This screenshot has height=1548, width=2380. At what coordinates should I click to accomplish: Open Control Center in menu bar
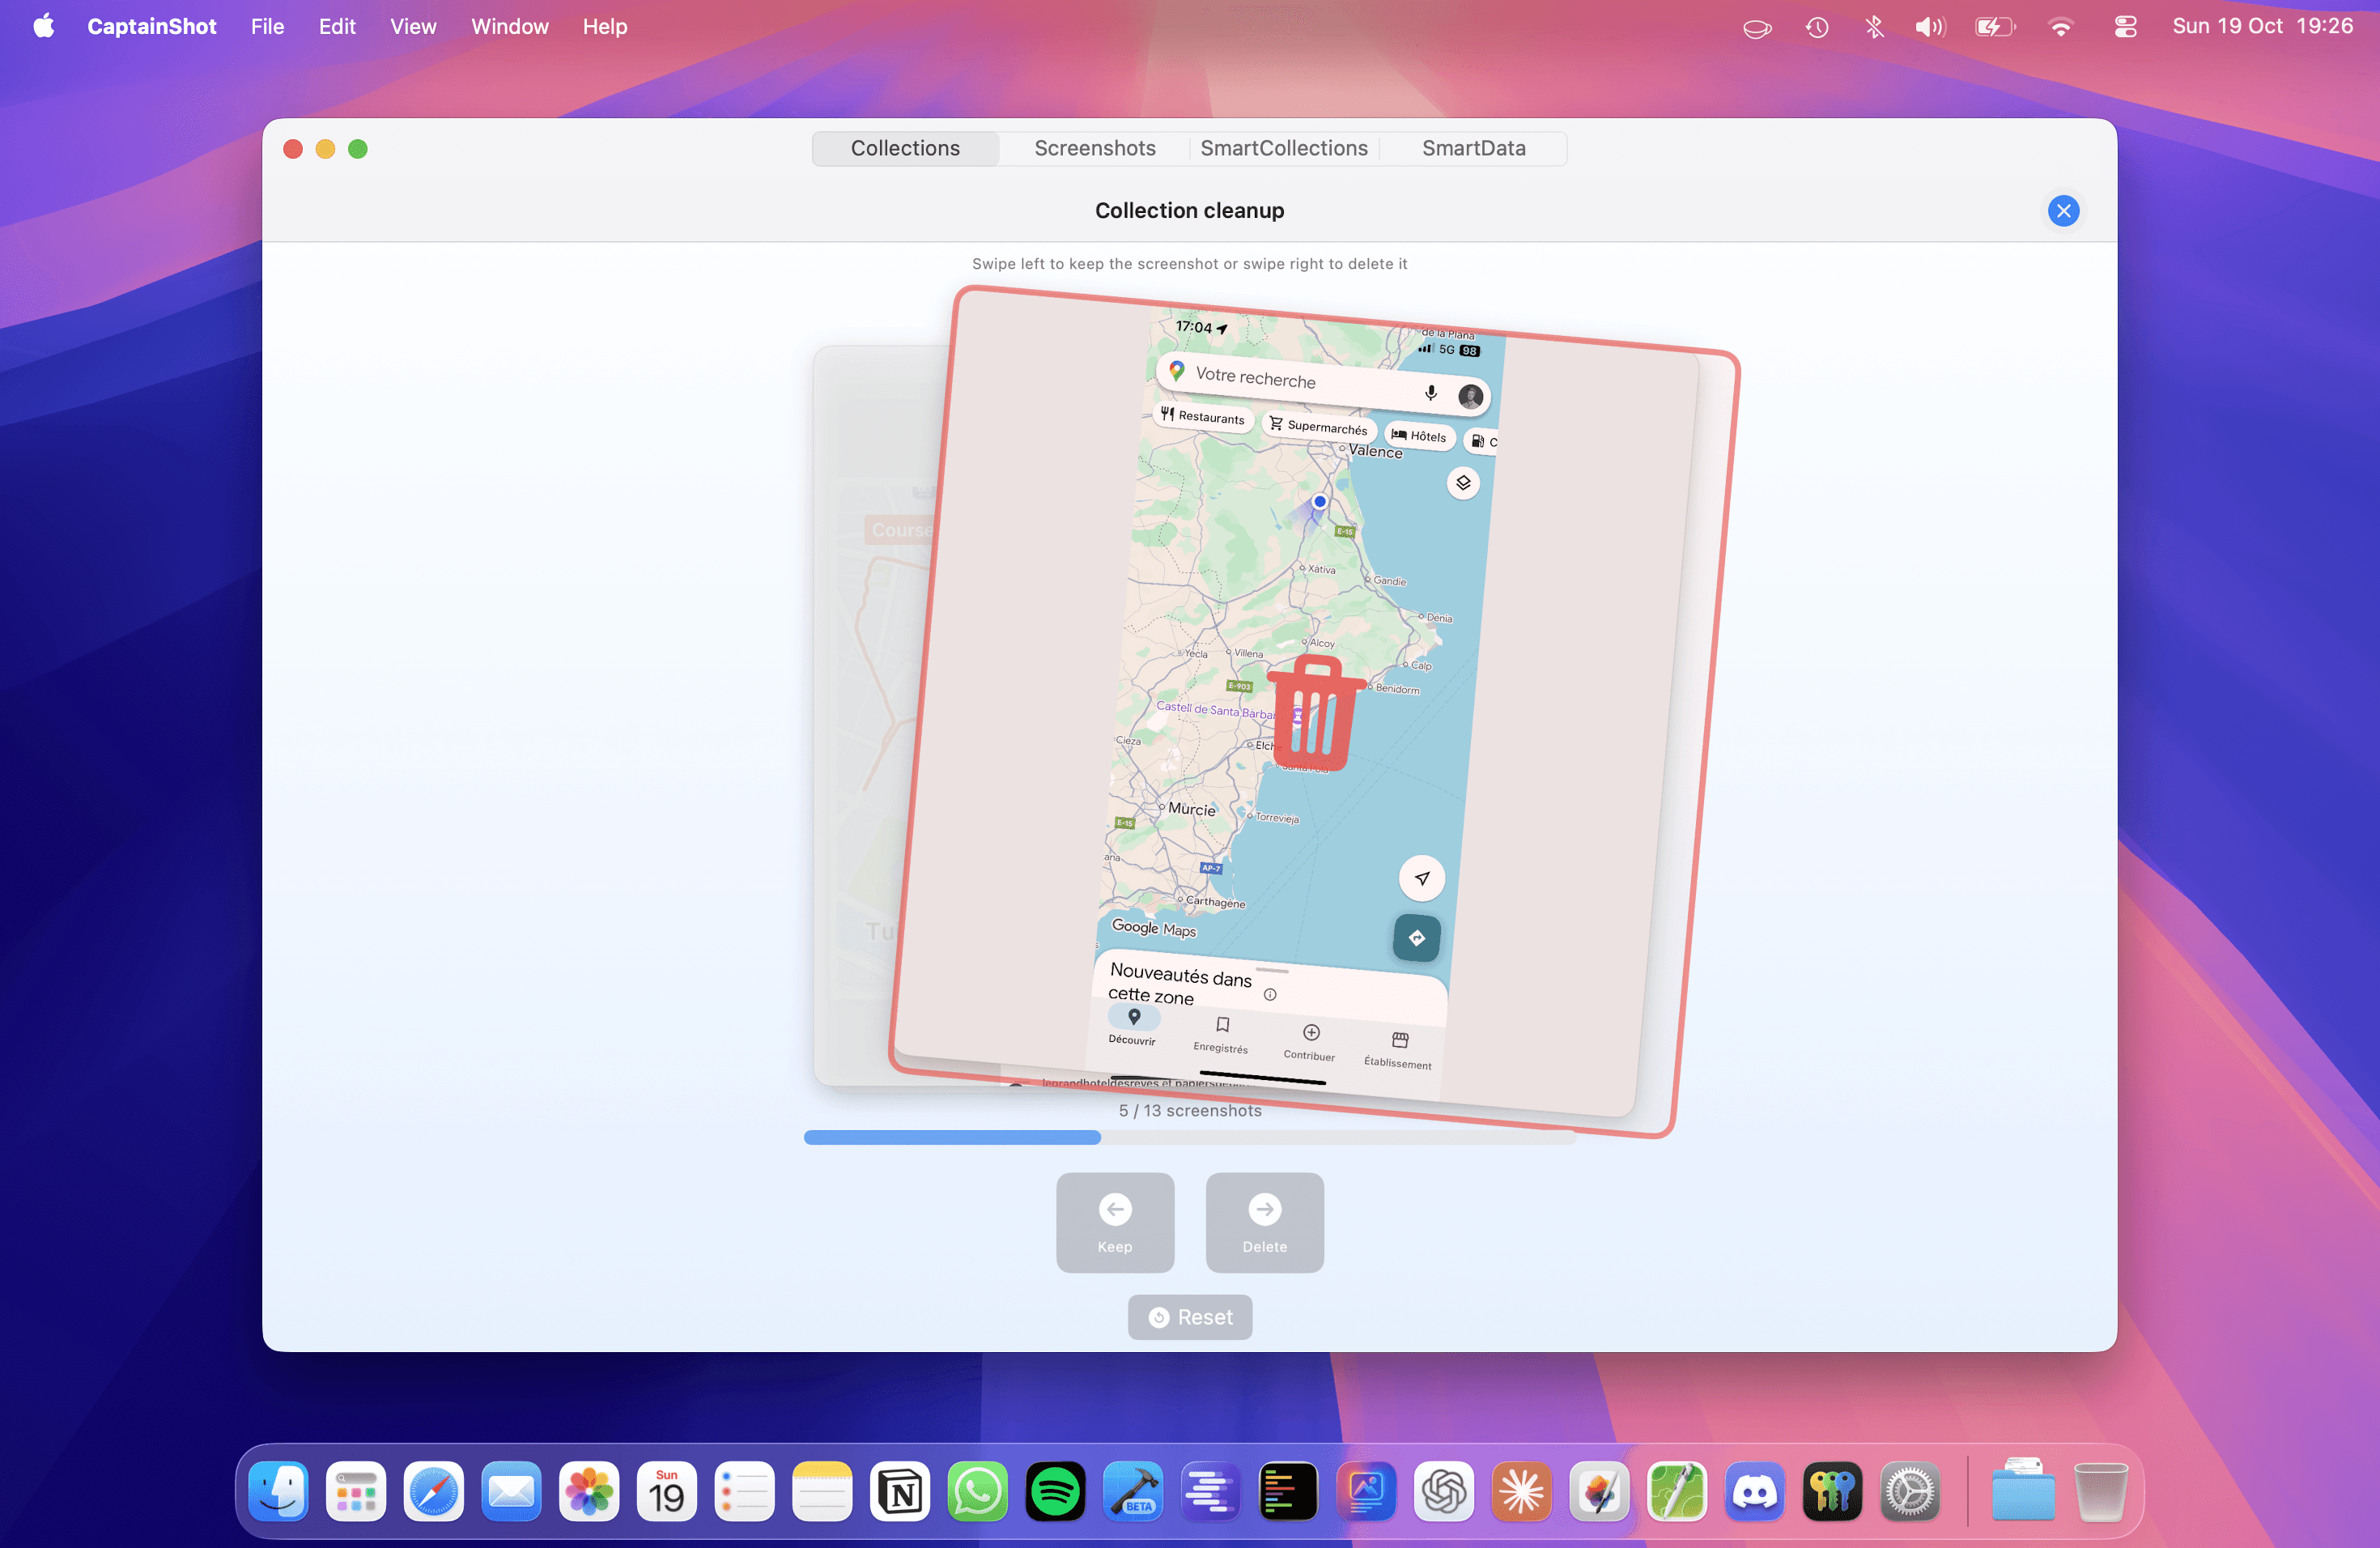point(2125,27)
